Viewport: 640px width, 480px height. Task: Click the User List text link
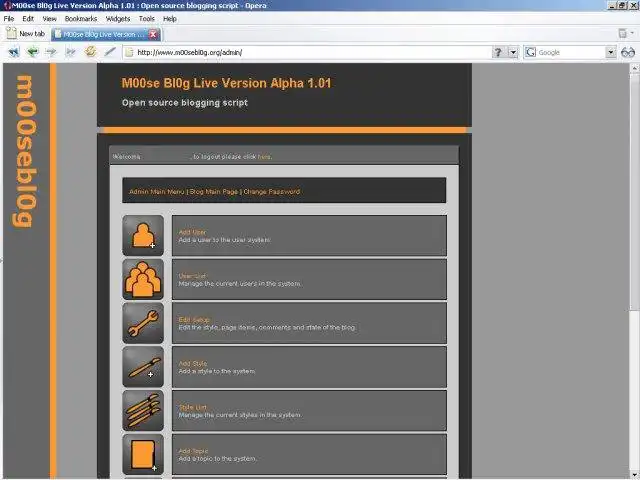[192, 276]
